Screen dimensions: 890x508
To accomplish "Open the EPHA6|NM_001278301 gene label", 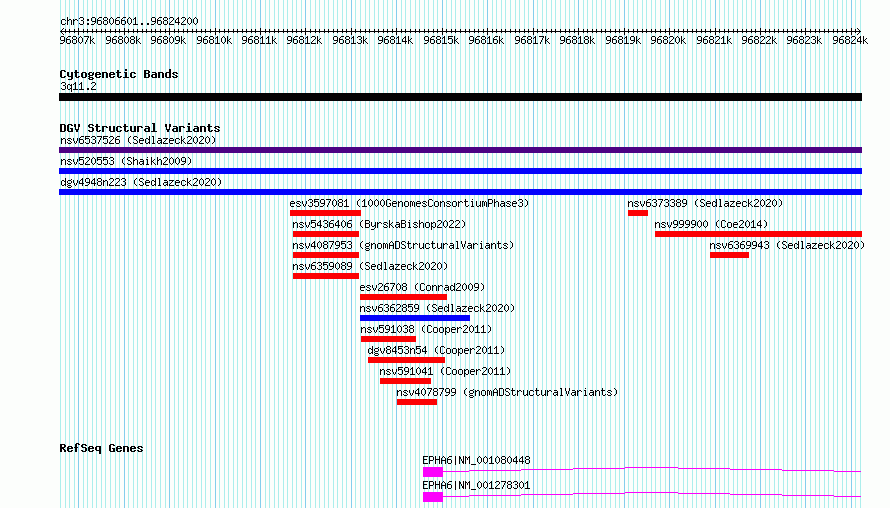I will tap(476, 485).
